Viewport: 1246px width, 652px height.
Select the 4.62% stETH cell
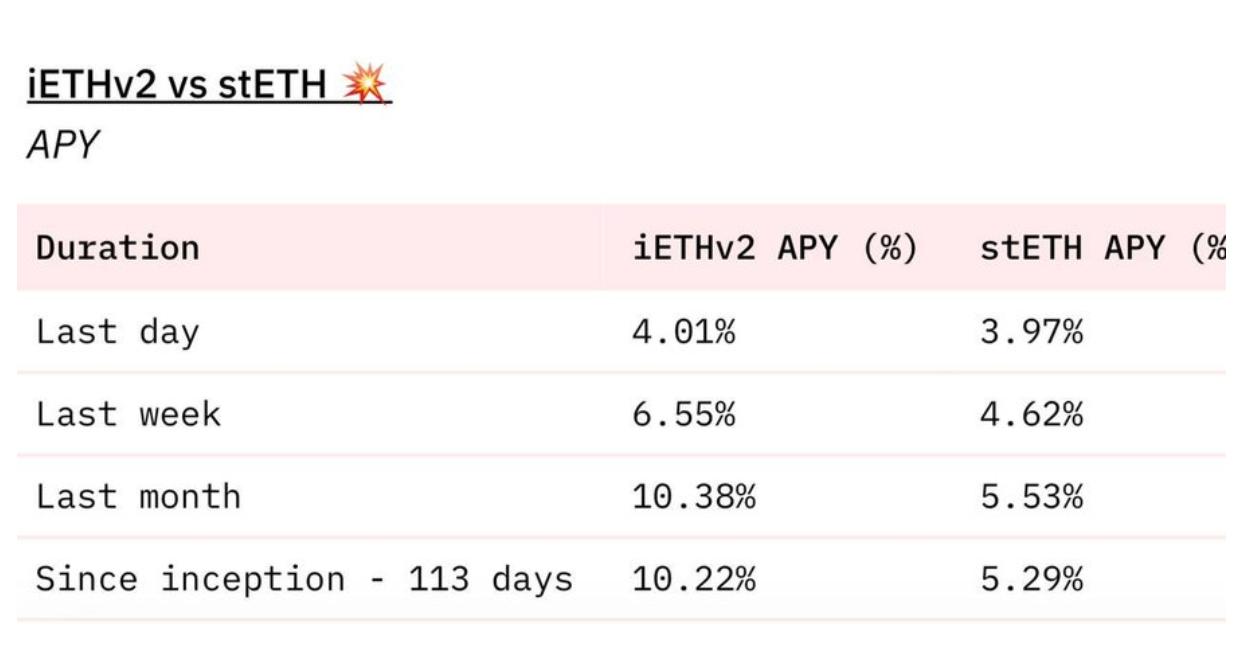click(x=1032, y=414)
